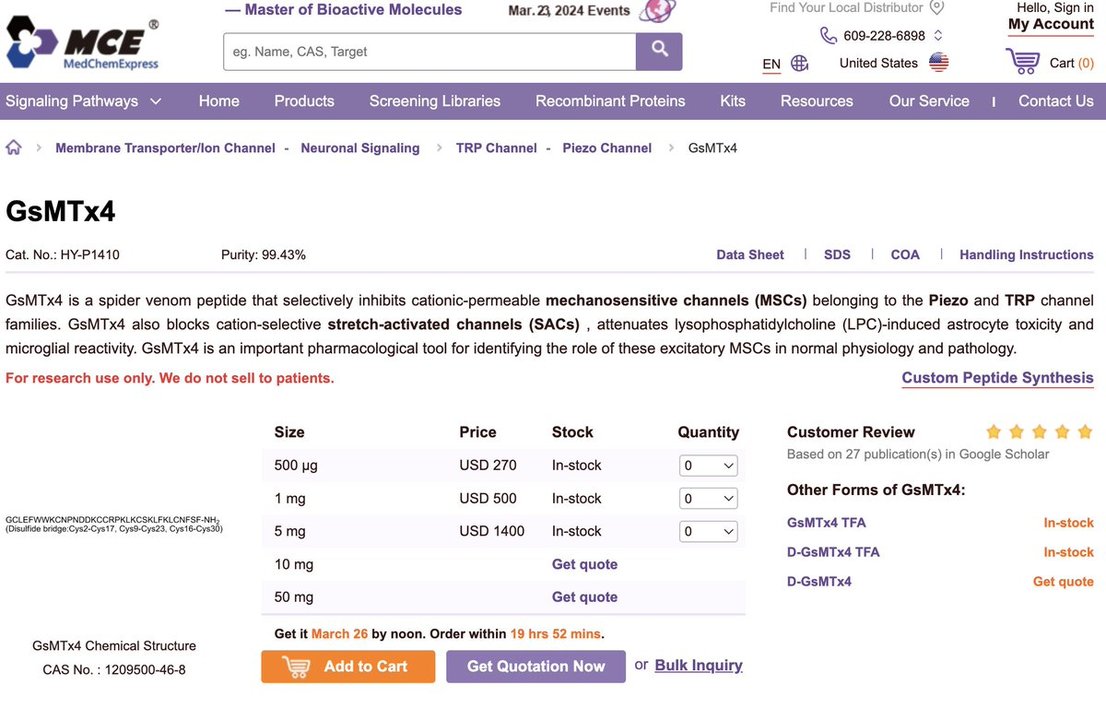
Task: Click the Mar. 23, 2024 Events link
Action: [569, 11]
